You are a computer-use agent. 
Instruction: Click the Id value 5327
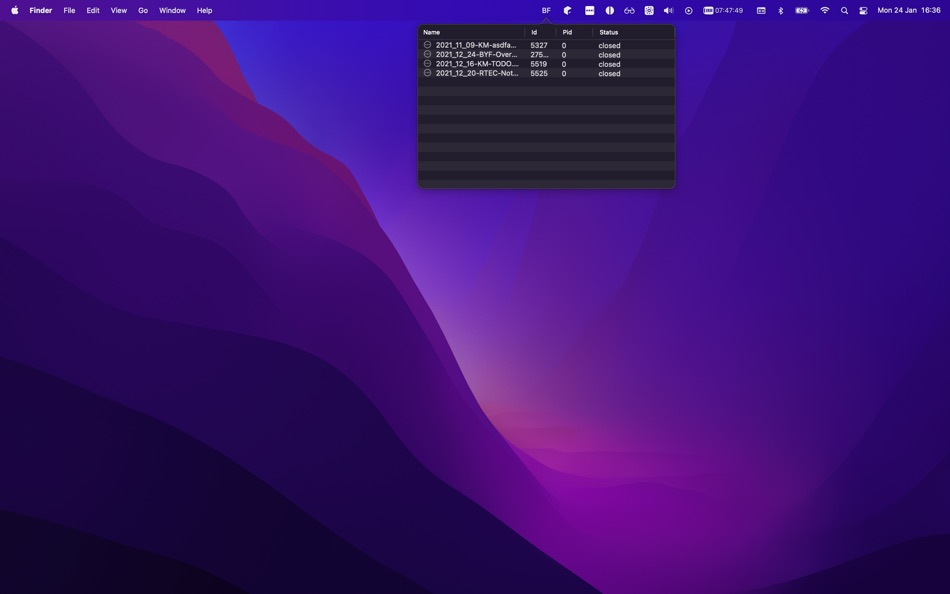(x=539, y=45)
